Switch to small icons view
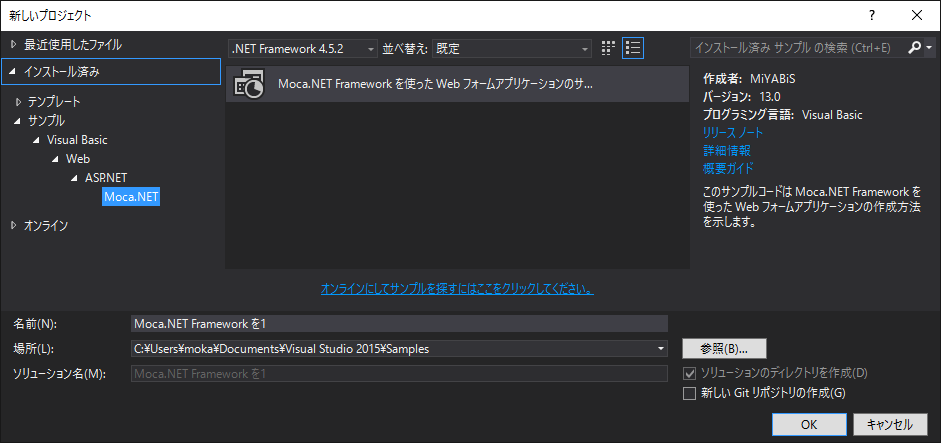 tap(608, 49)
